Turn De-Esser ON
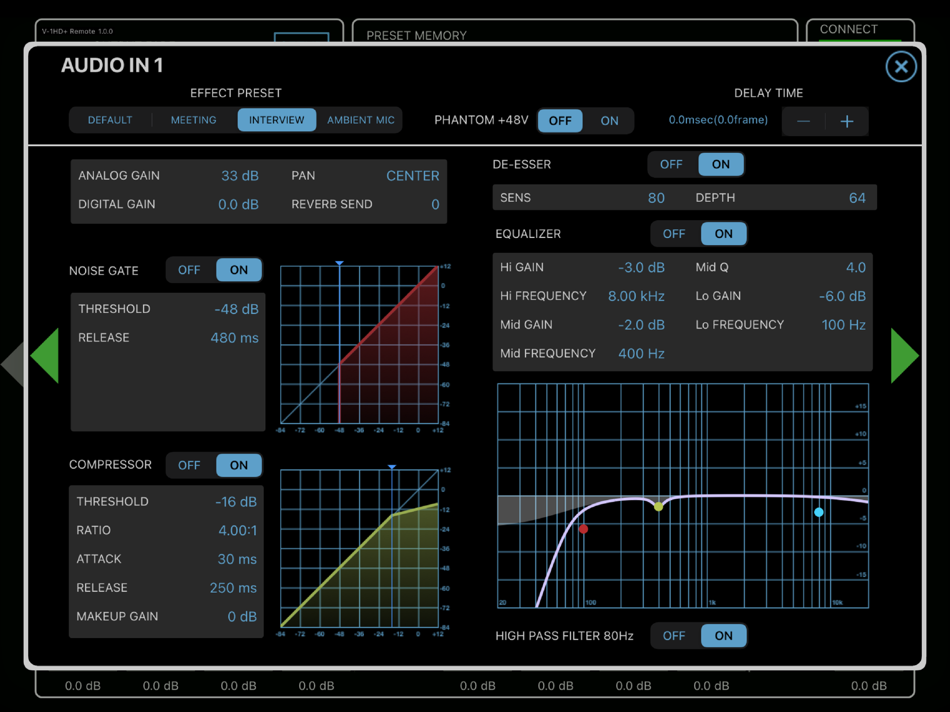Image resolution: width=950 pixels, height=712 pixels. pyautogui.click(x=720, y=164)
